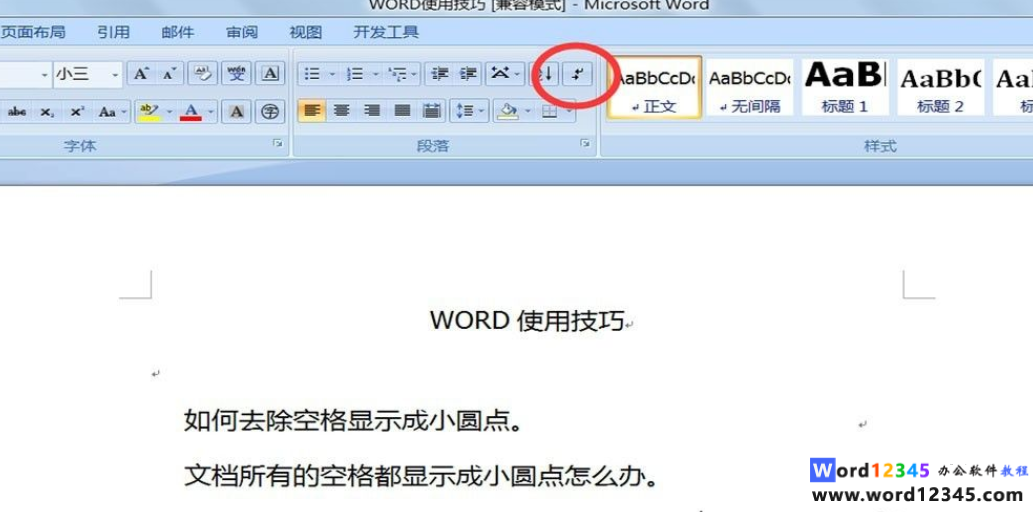Select the 正文 style
The height and width of the screenshot is (512, 1033).
pyautogui.click(x=654, y=87)
